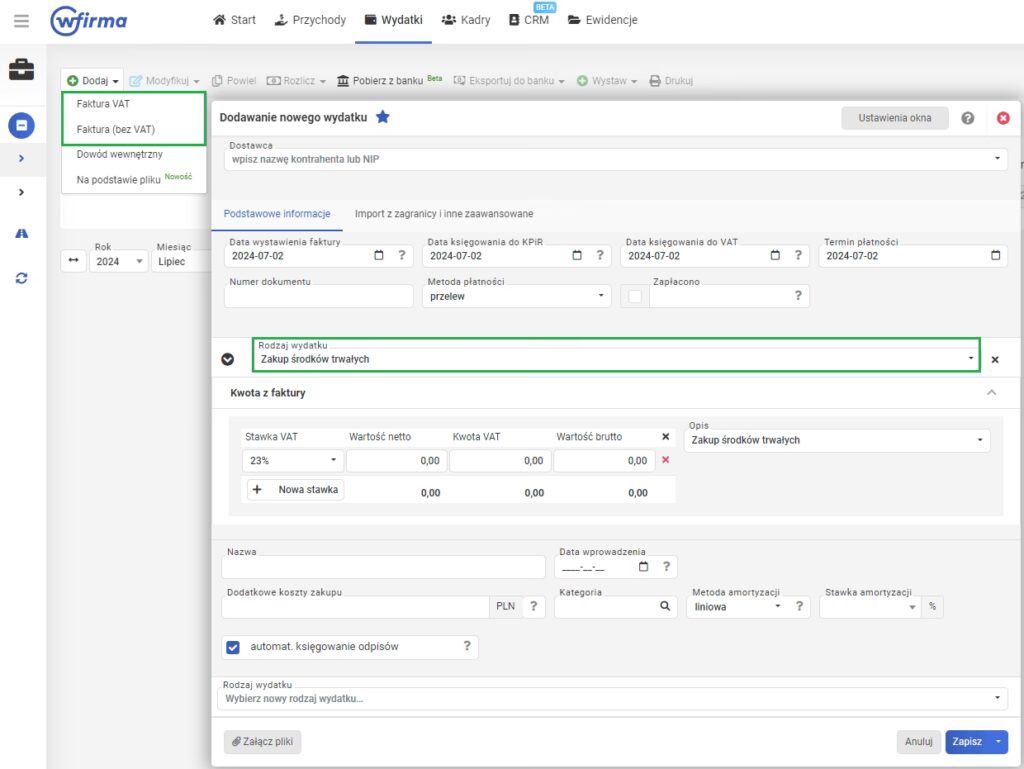Click the road icon in sidebar
Image resolution: width=1024 pixels, height=769 pixels.
tap(21, 233)
